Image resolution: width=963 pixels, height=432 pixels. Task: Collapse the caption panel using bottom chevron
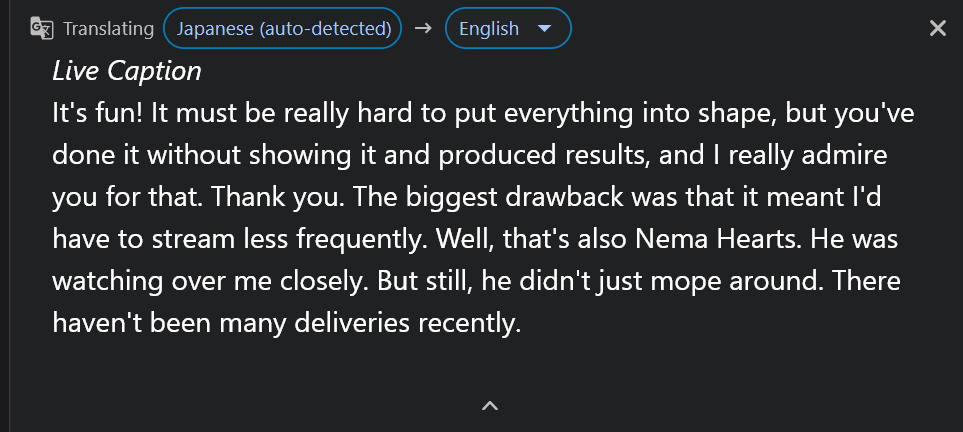pos(490,405)
